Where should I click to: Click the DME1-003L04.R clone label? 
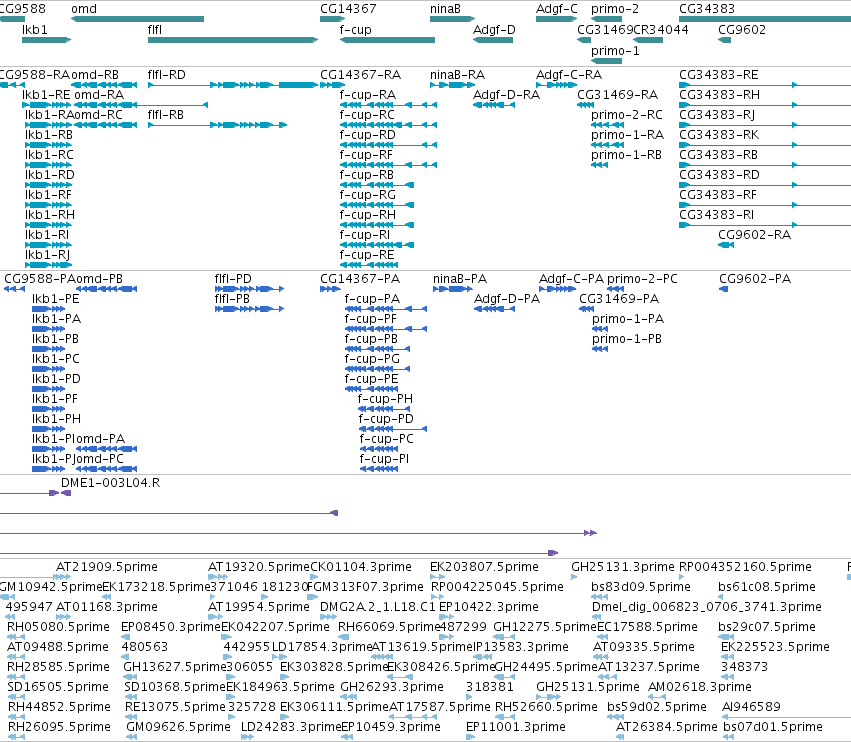110,483
